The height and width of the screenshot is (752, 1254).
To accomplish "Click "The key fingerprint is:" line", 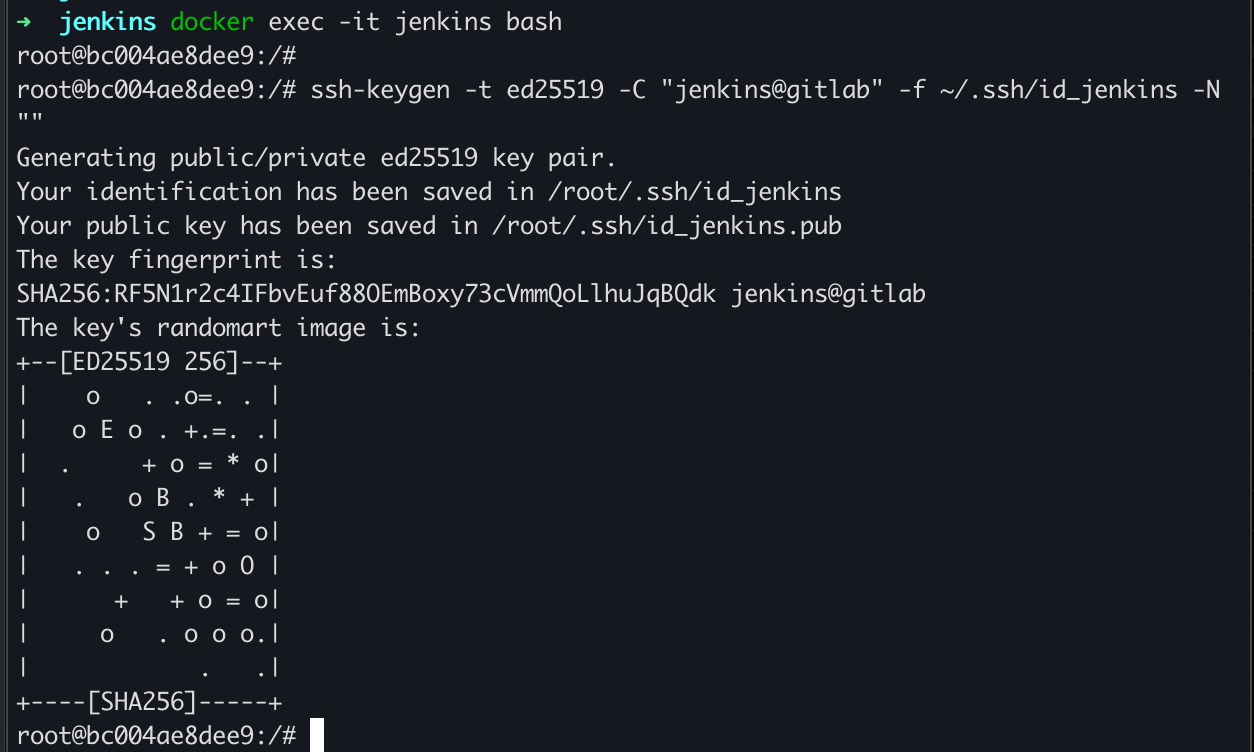I will 177,260.
